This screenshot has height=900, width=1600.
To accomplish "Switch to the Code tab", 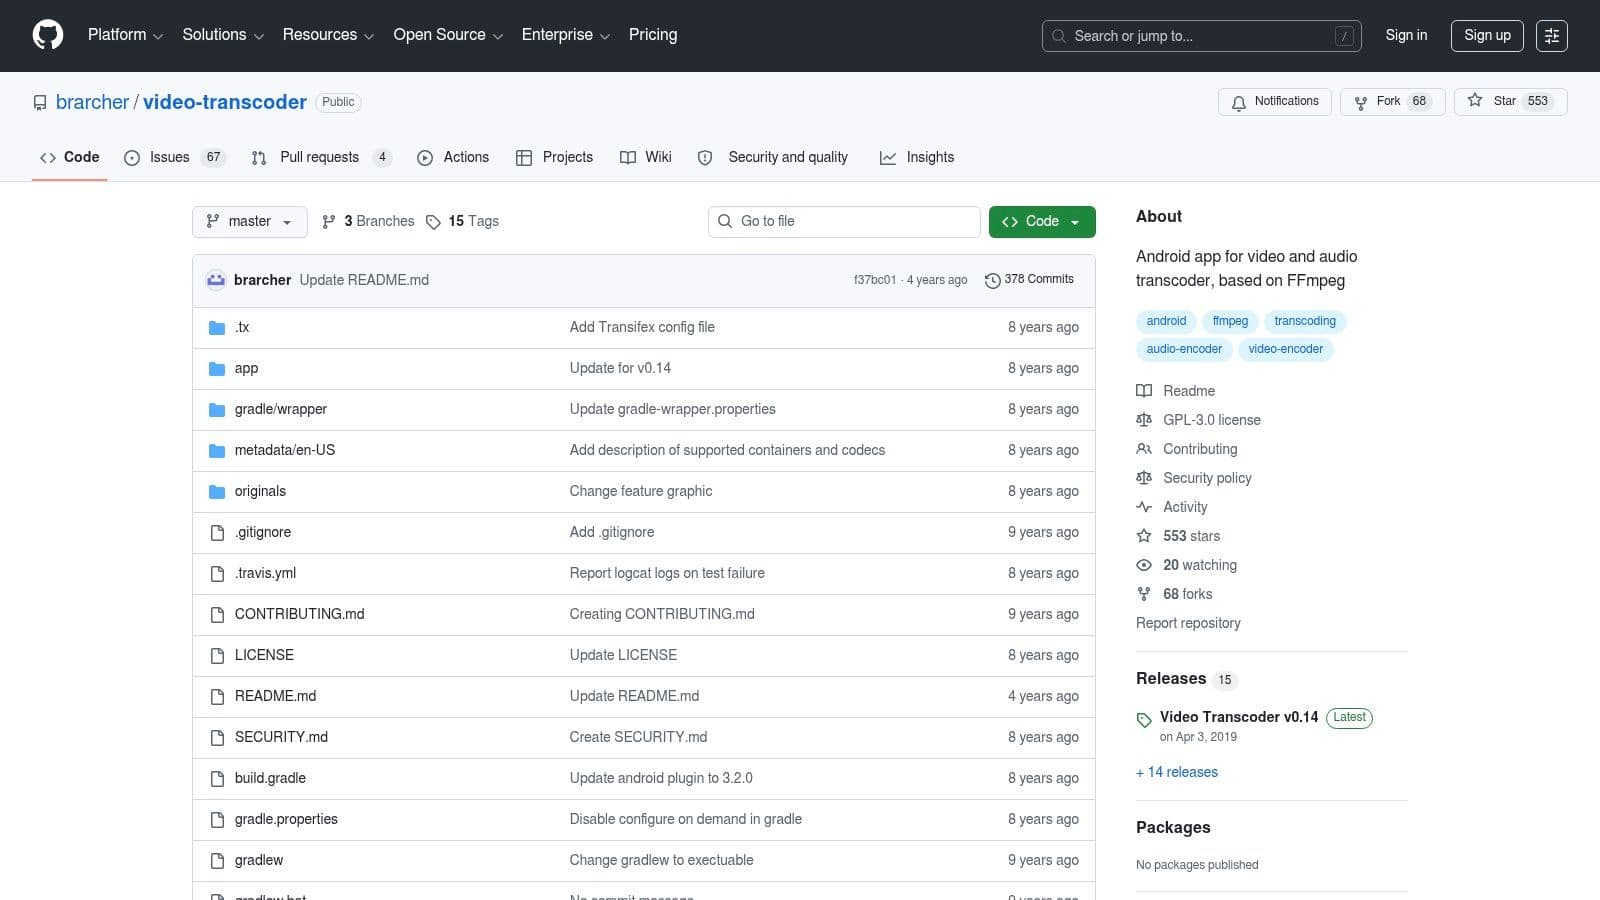I will [69, 157].
